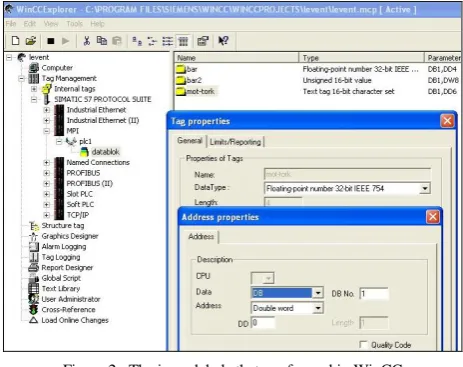Viewport: 463px width, 367px height.
Task: Open the Tools menu
Action: 74,24
